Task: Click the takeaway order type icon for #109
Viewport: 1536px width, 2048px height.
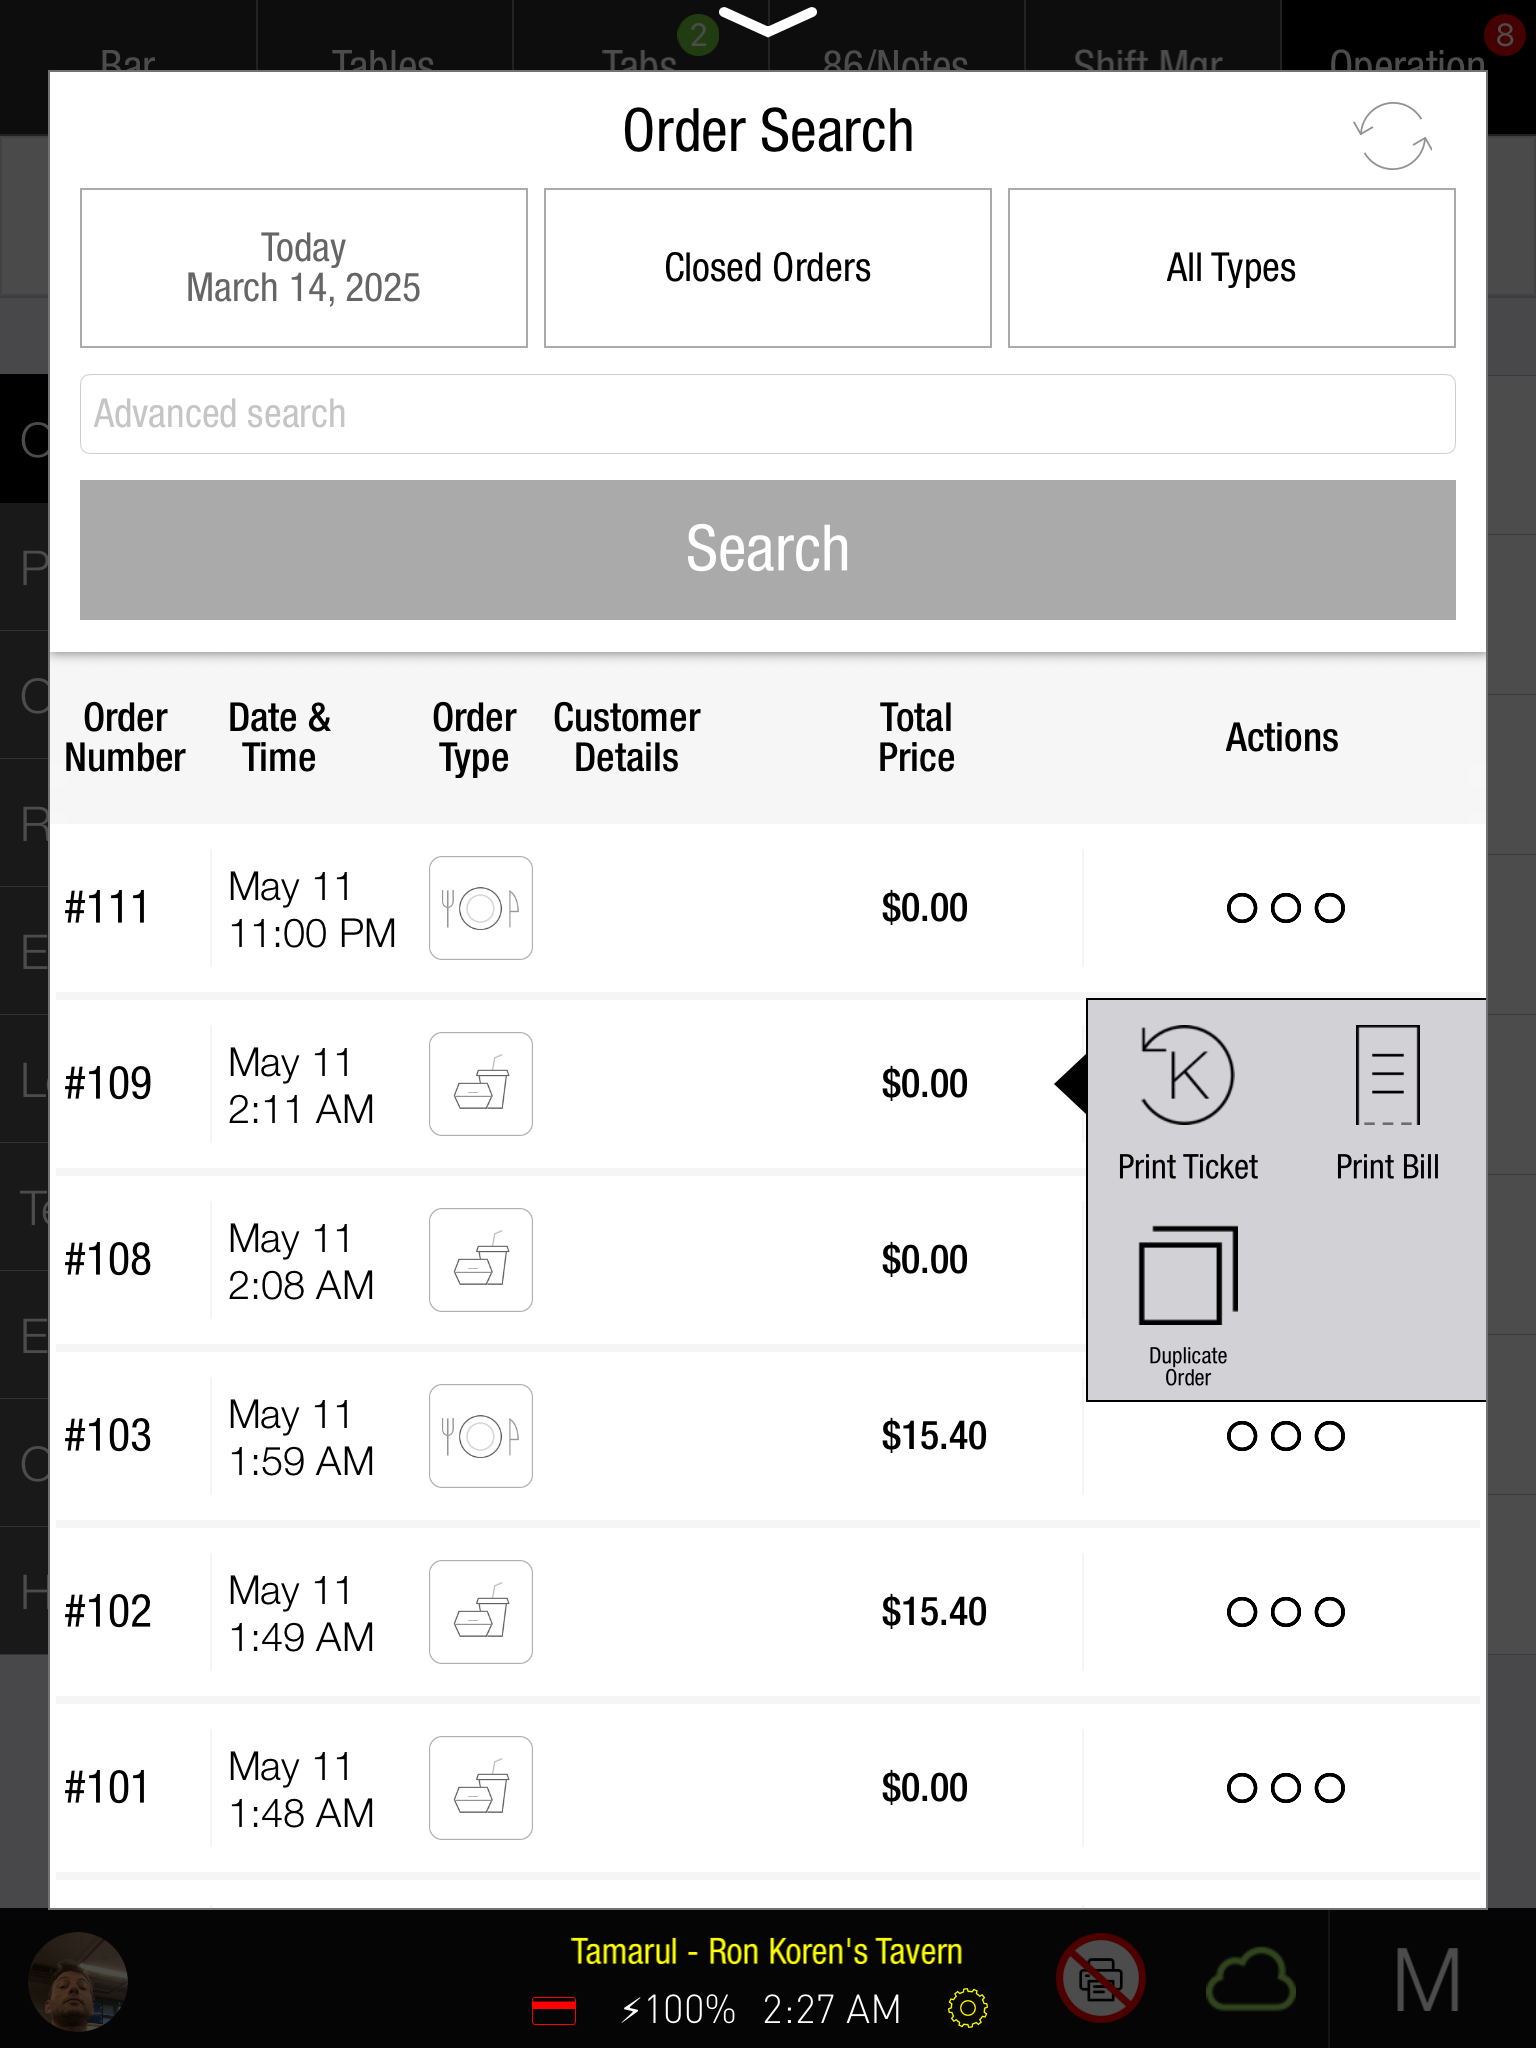Action: [x=480, y=1084]
